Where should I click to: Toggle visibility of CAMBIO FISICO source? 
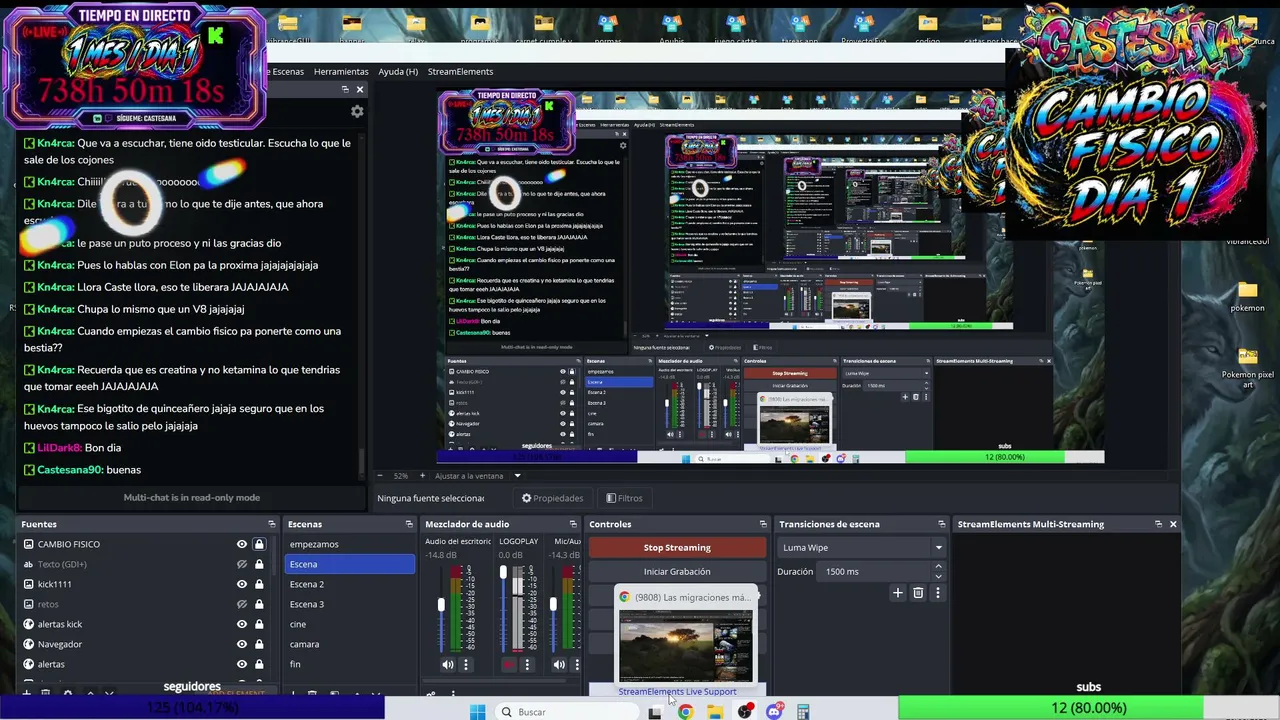click(x=241, y=544)
